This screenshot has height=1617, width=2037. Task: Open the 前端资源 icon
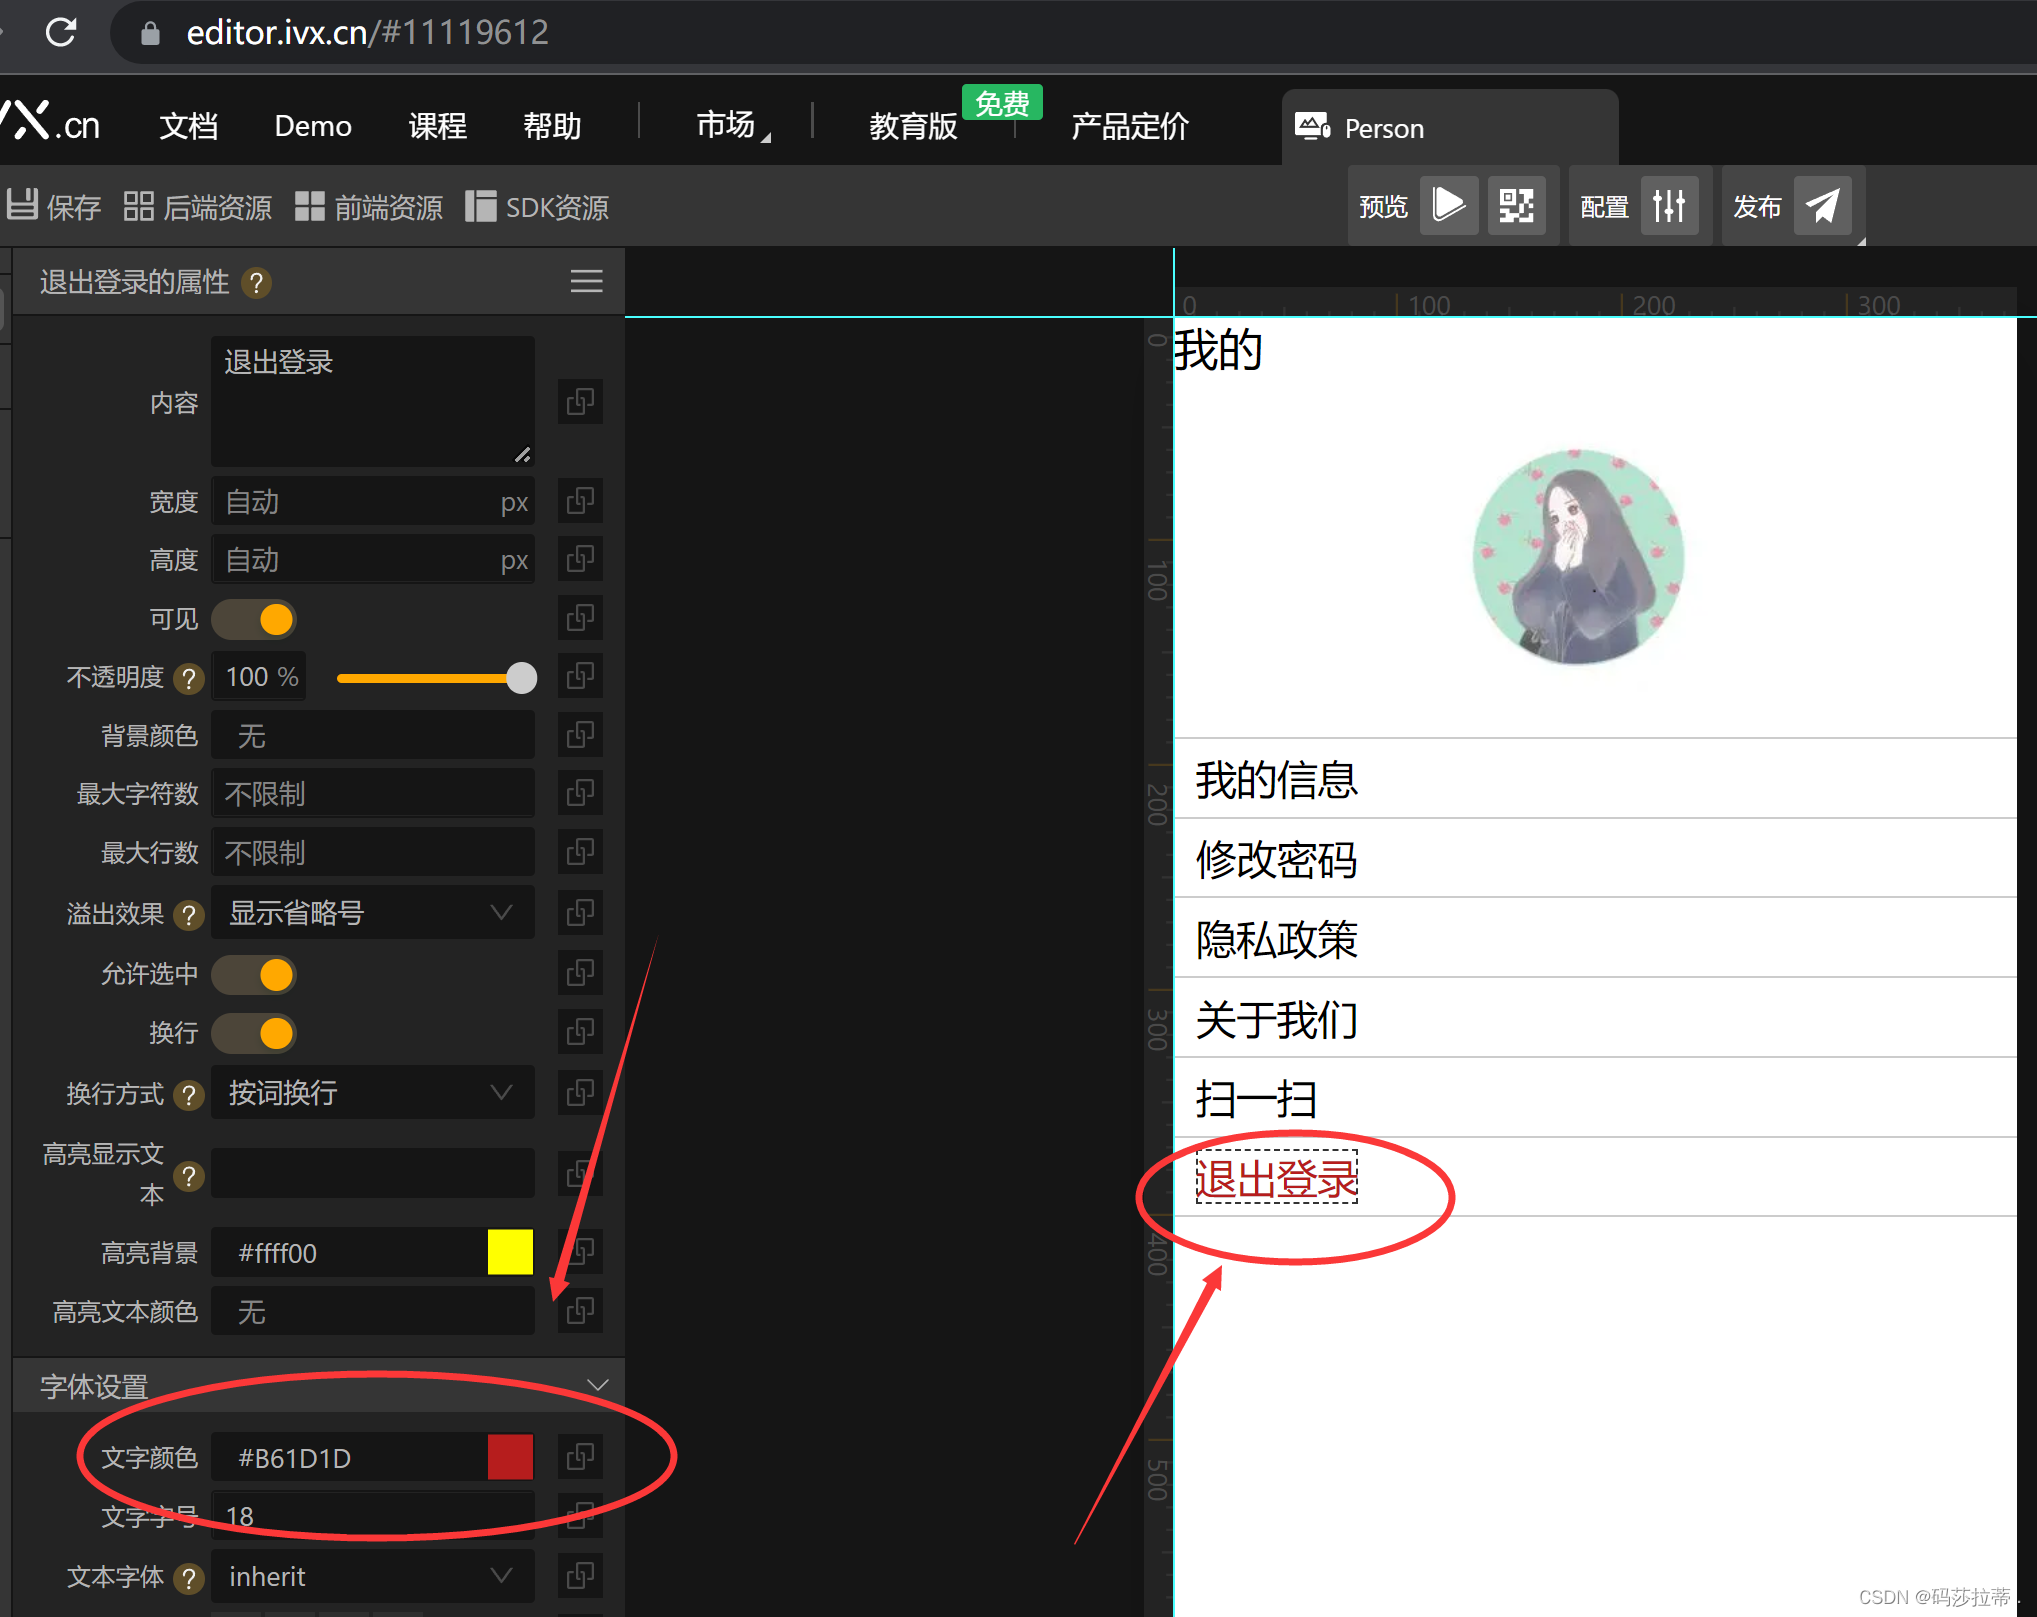[x=310, y=206]
